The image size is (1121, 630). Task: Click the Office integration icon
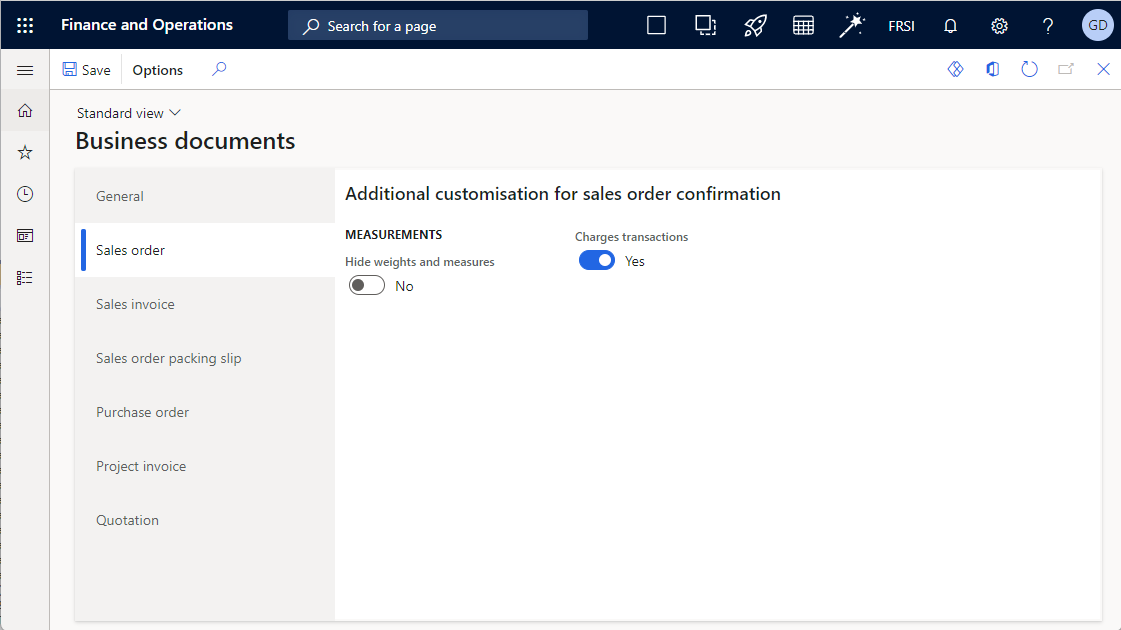(x=992, y=69)
